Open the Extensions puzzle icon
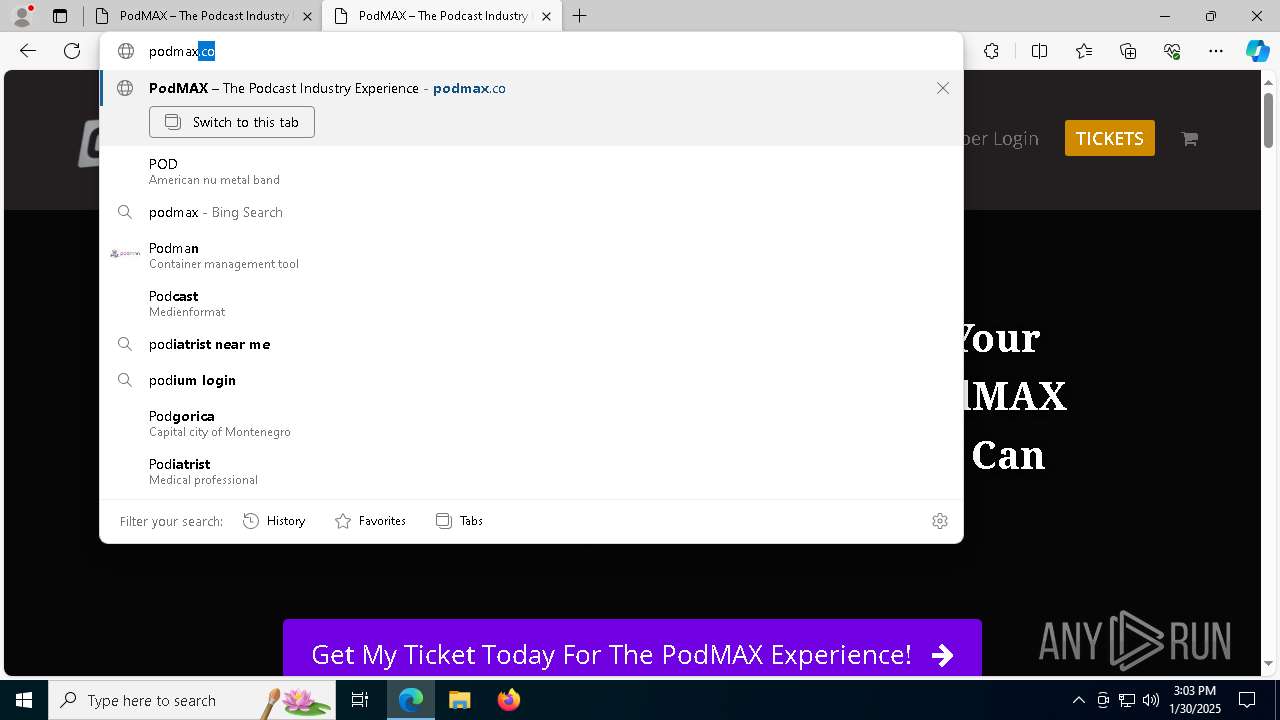Screen dimensions: 1280x720 pyautogui.click(x=991, y=51)
